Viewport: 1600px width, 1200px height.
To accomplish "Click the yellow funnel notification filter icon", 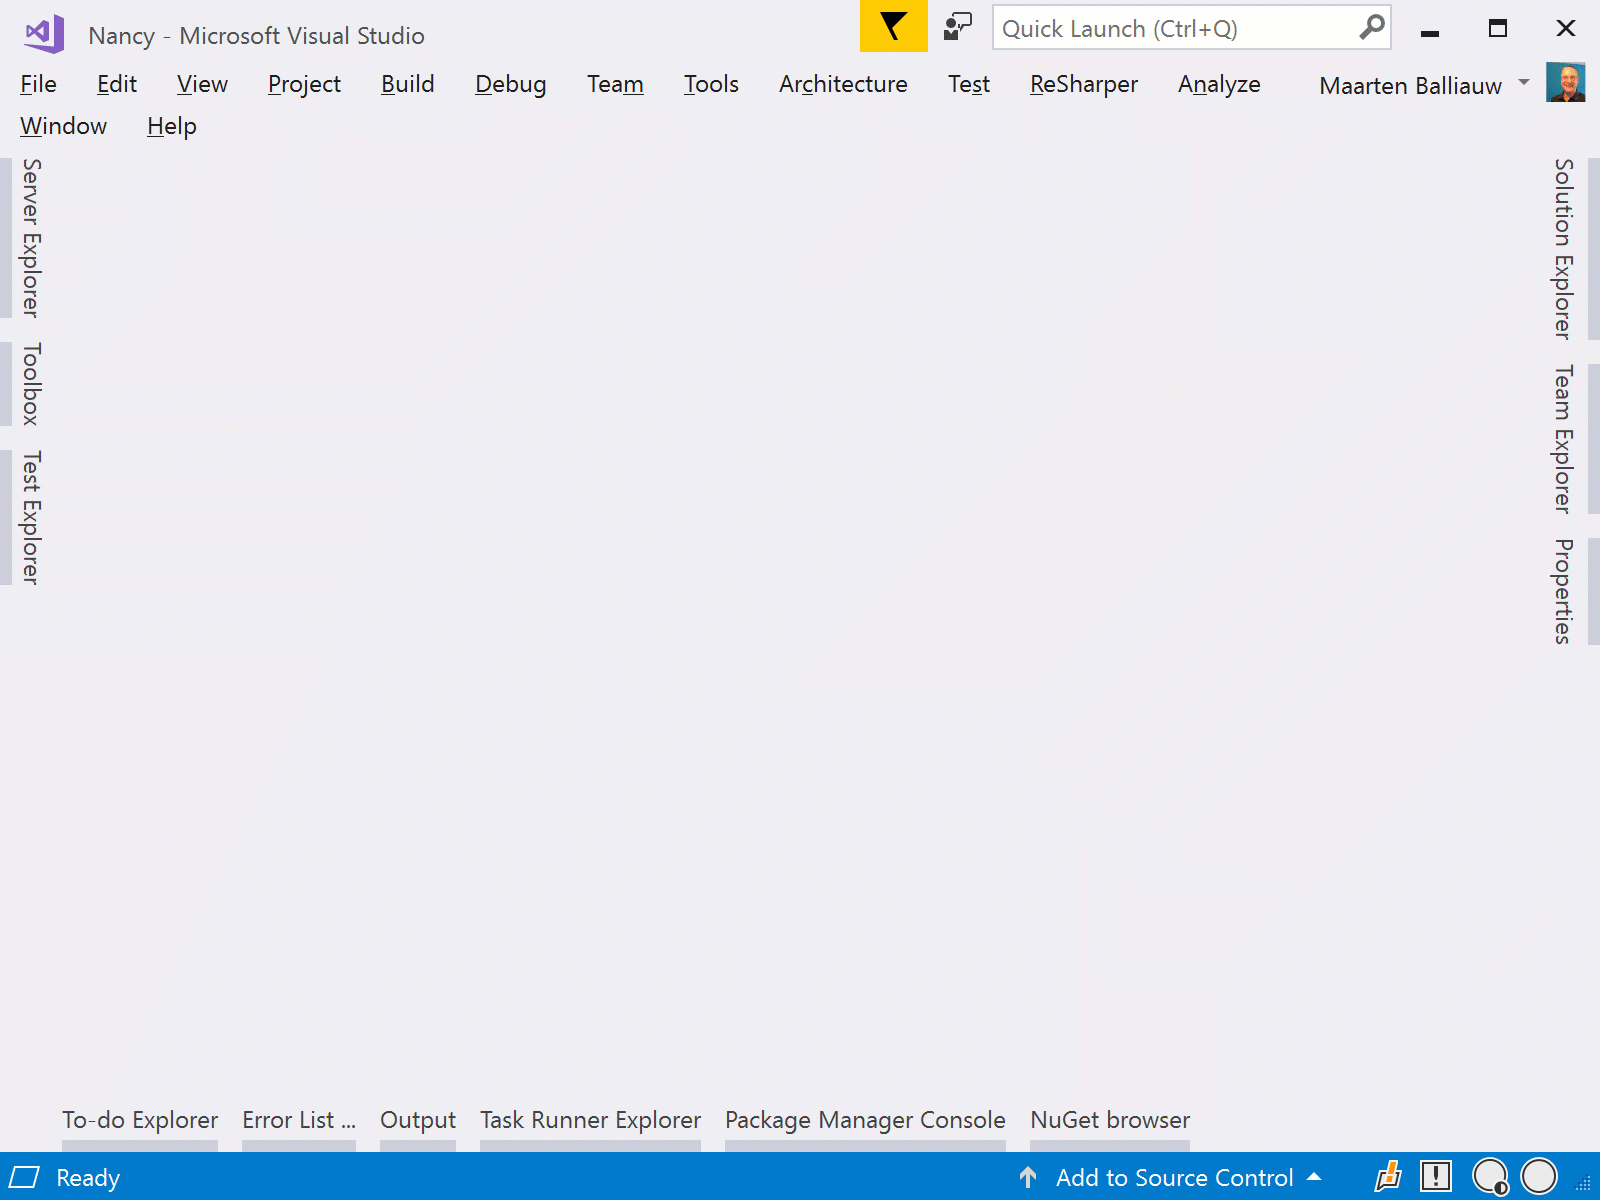I will (x=893, y=27).
